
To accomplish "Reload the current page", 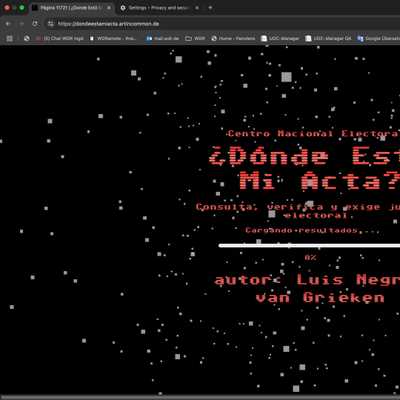I will click(x=35, y=24).
